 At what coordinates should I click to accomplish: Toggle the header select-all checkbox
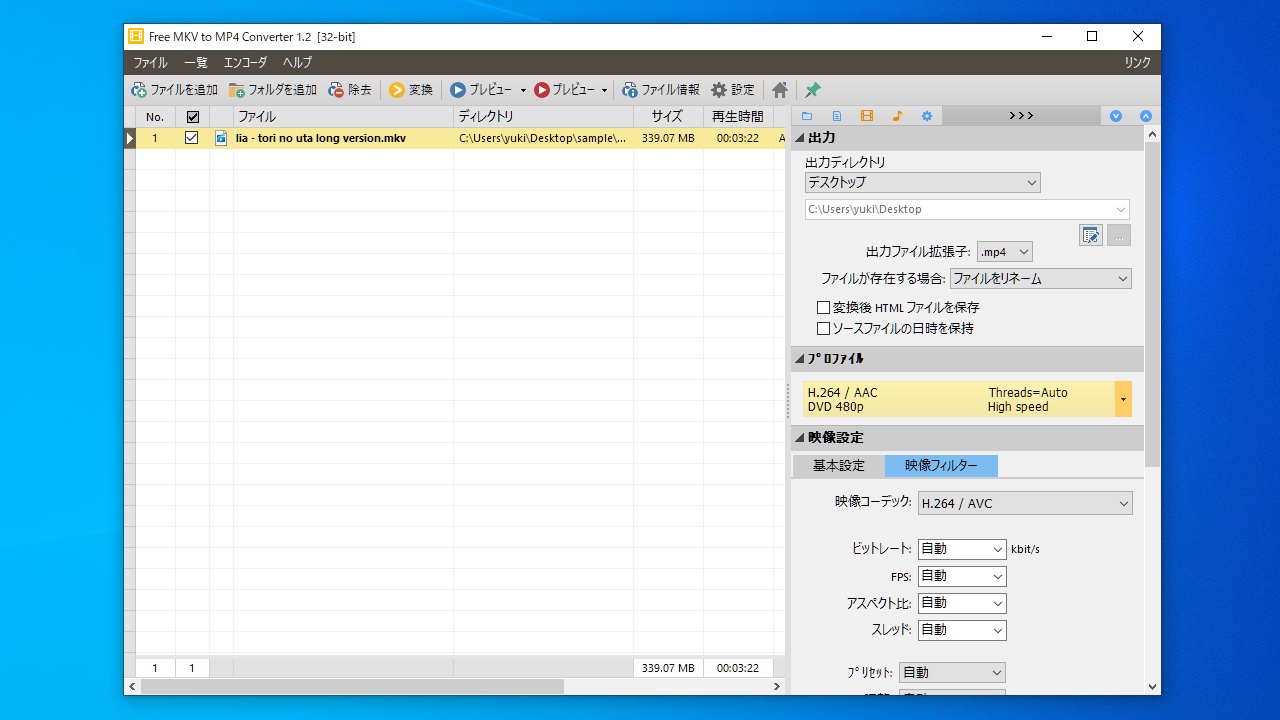tap(193, 117)
